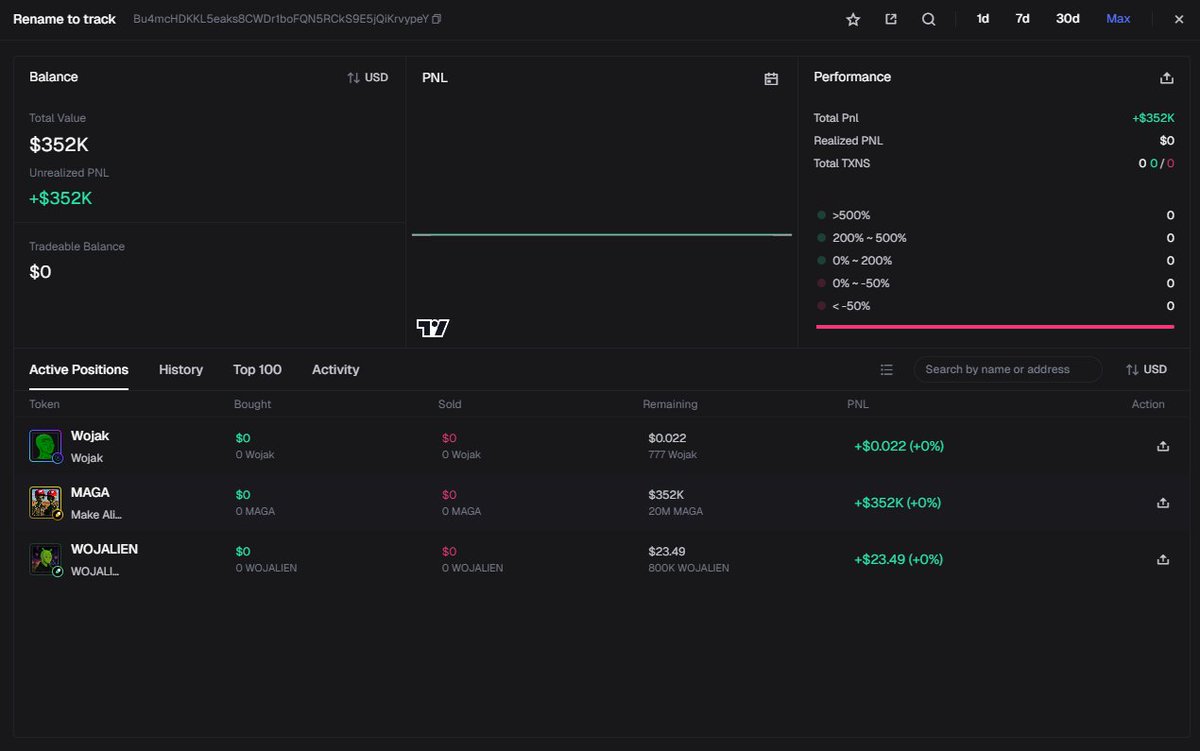Click the 777 Wojak remaining amount

[x=672, y=455]
